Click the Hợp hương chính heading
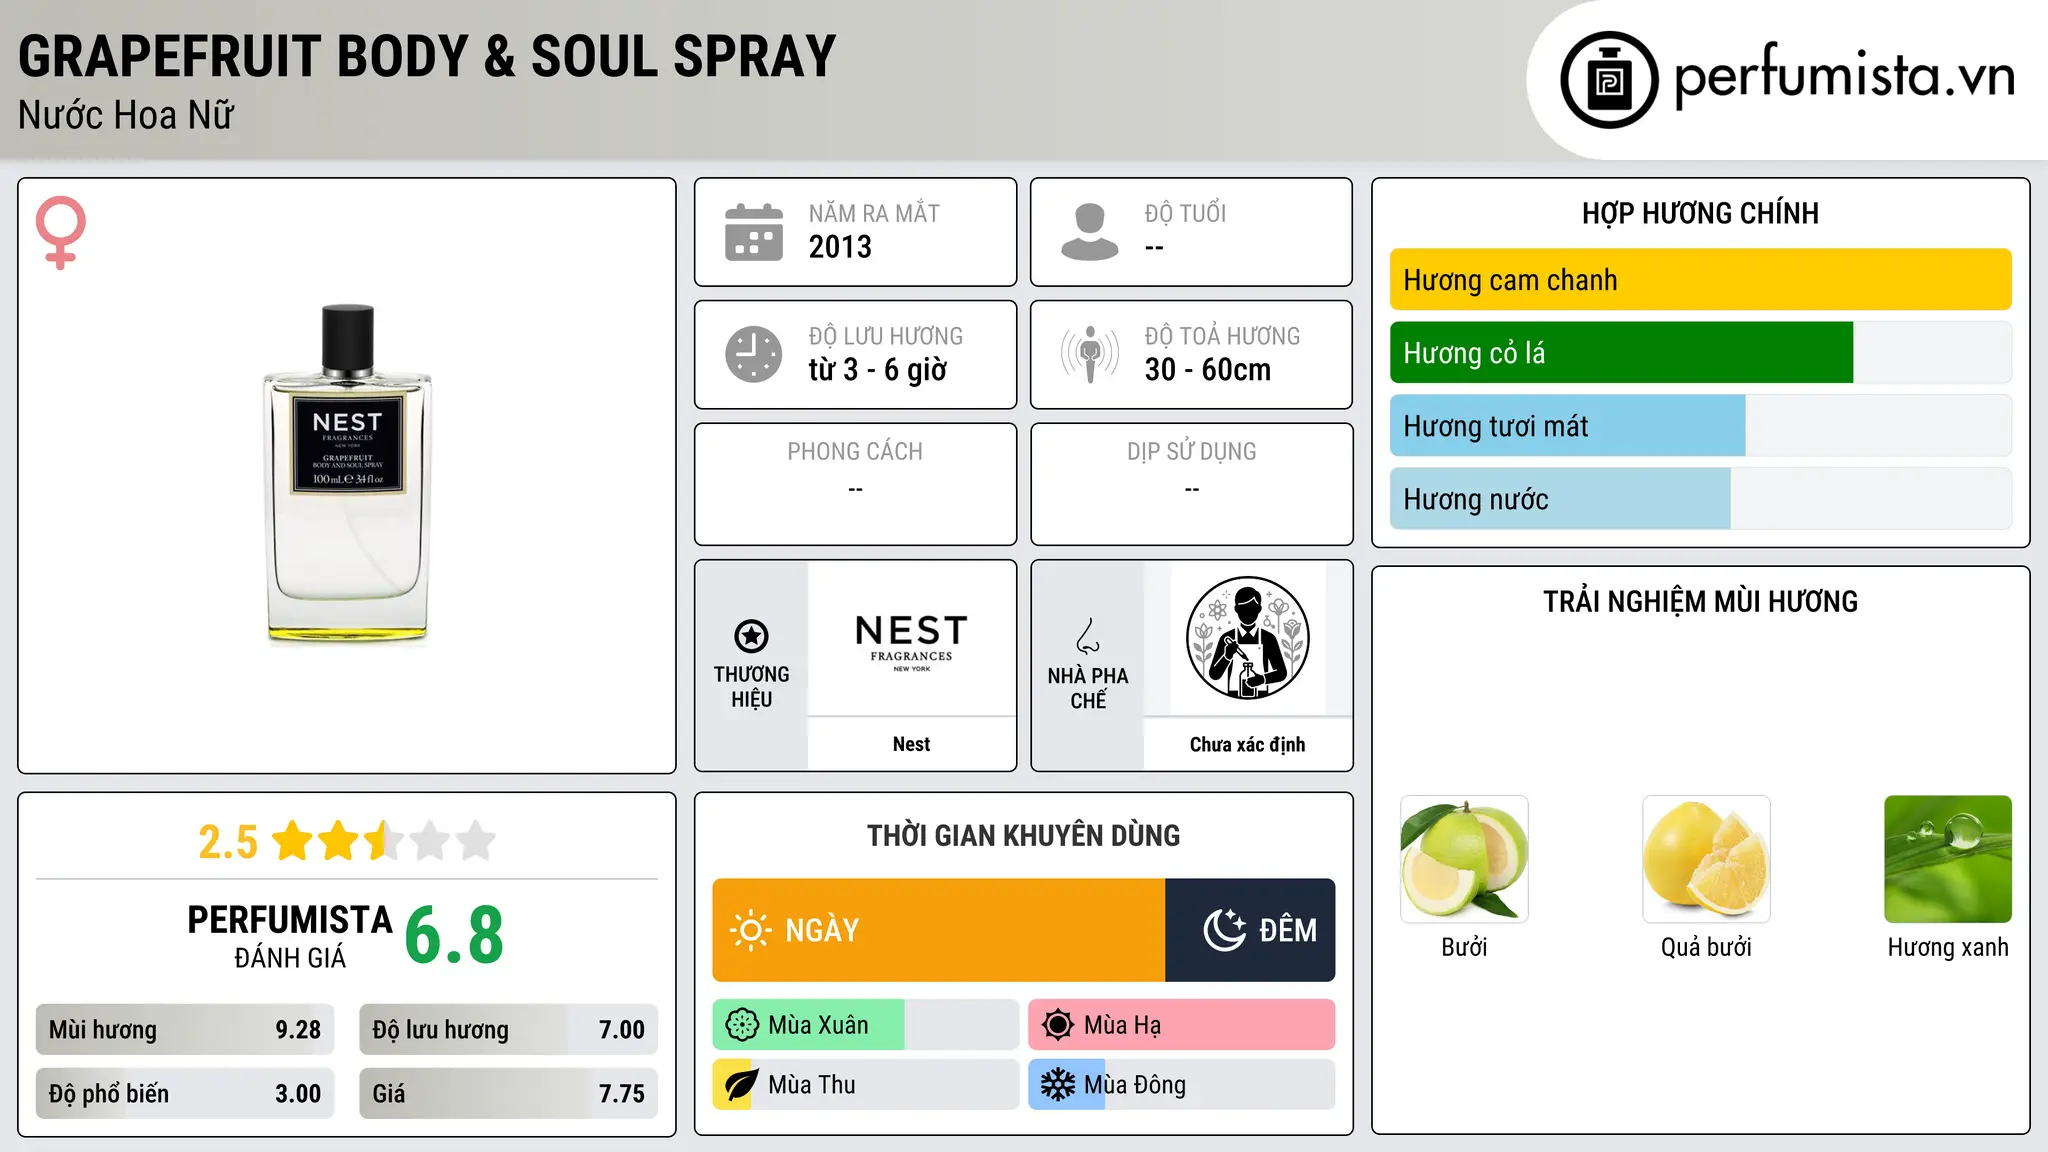 (1700, 213)
